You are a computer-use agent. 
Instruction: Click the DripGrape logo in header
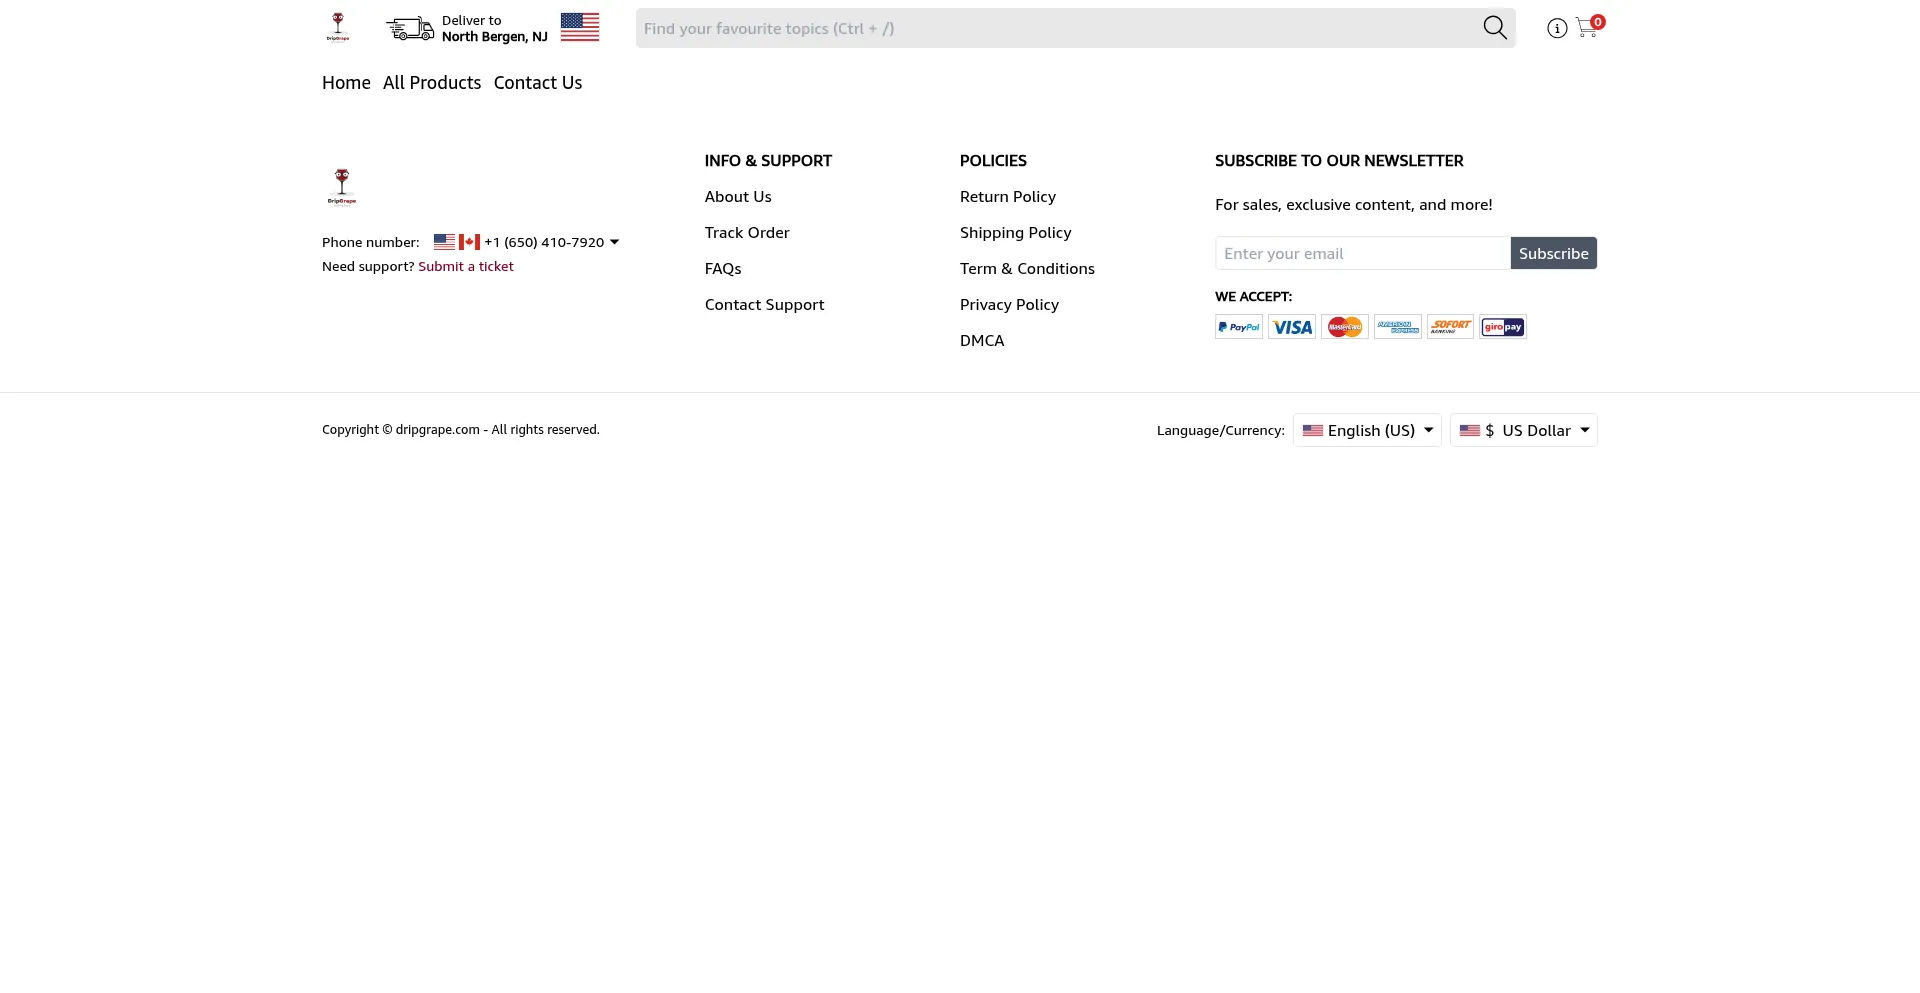pos(338,28)
